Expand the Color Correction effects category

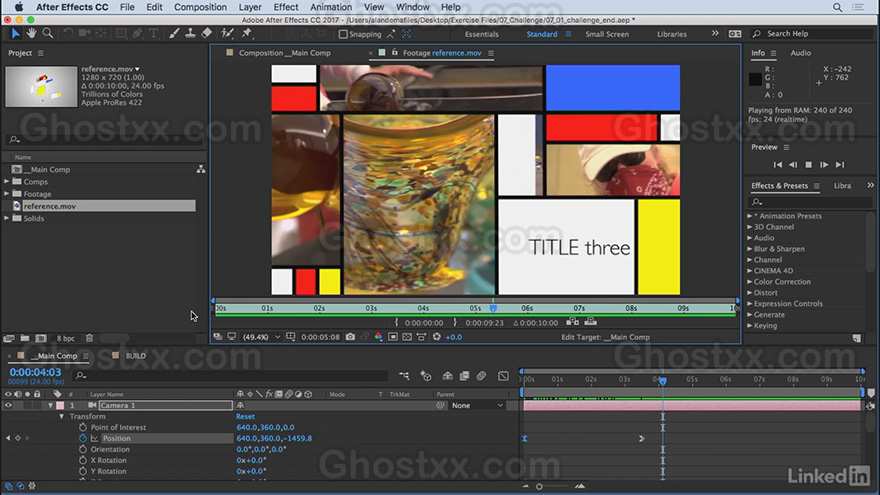[750, 282]
